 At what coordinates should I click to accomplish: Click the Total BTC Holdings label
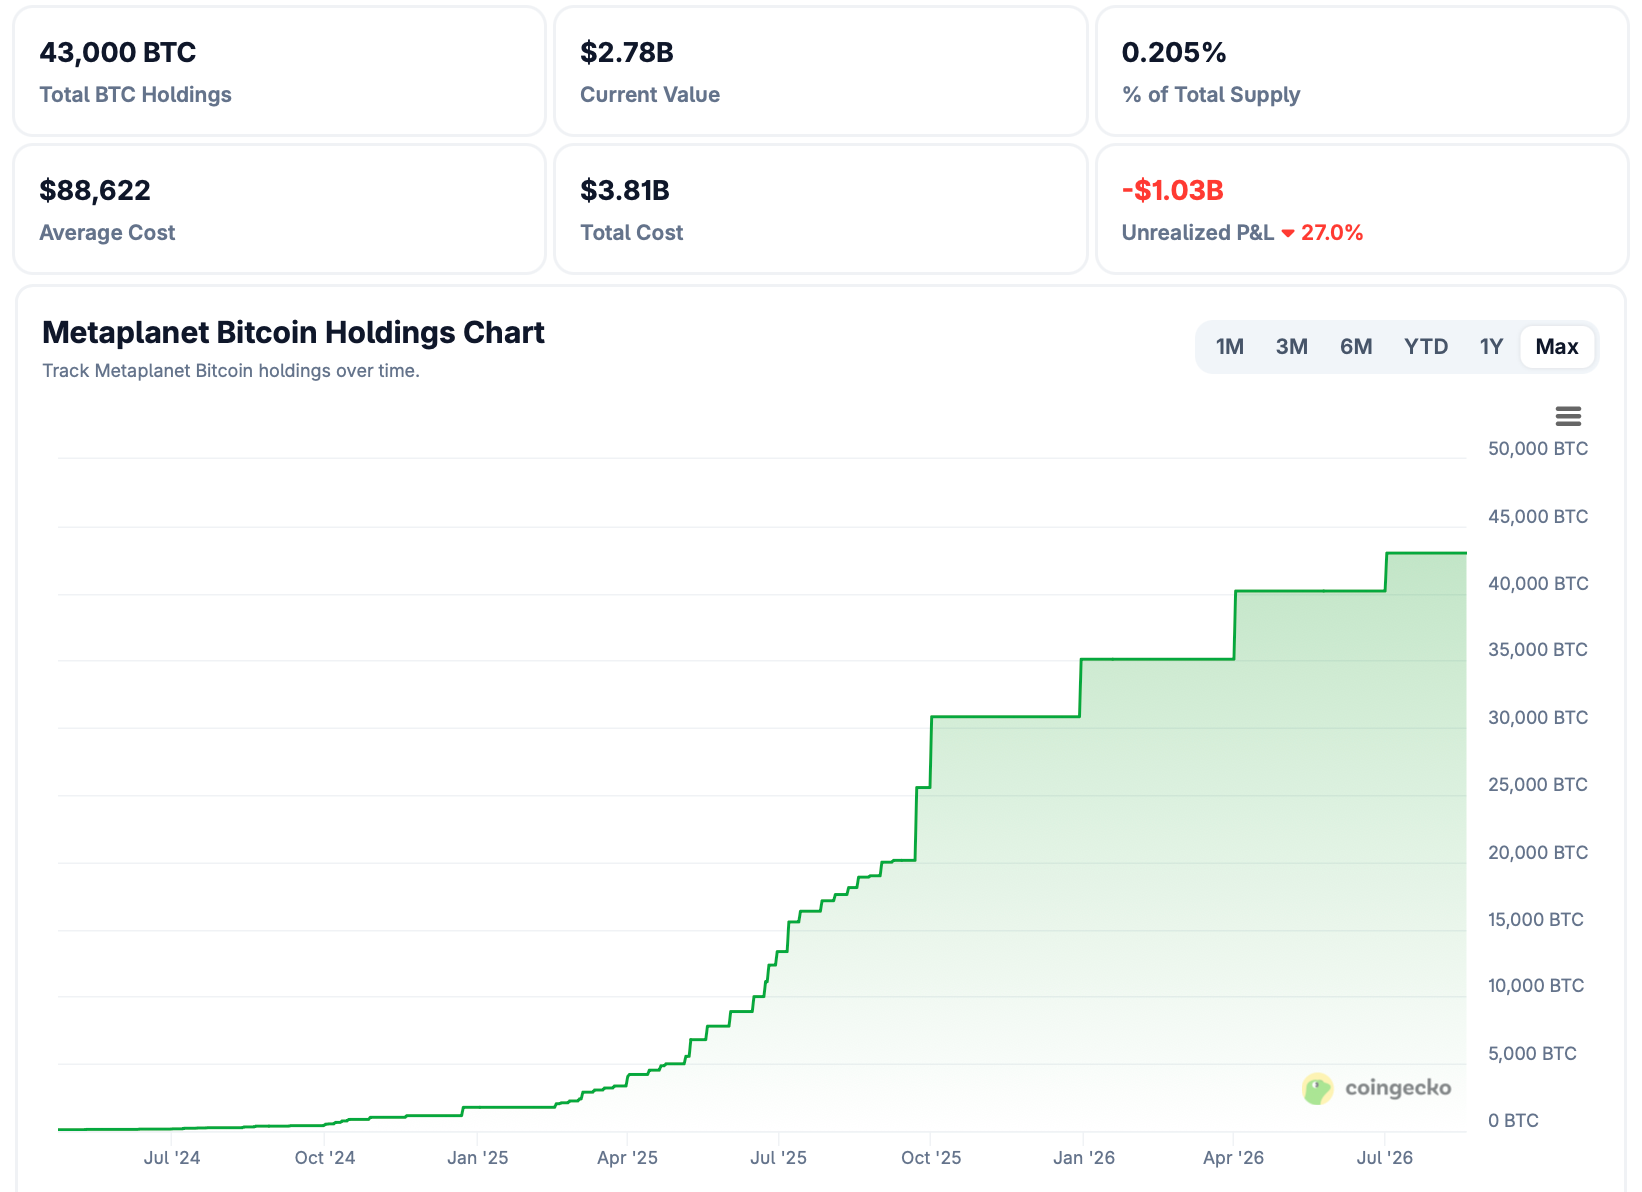136,95
